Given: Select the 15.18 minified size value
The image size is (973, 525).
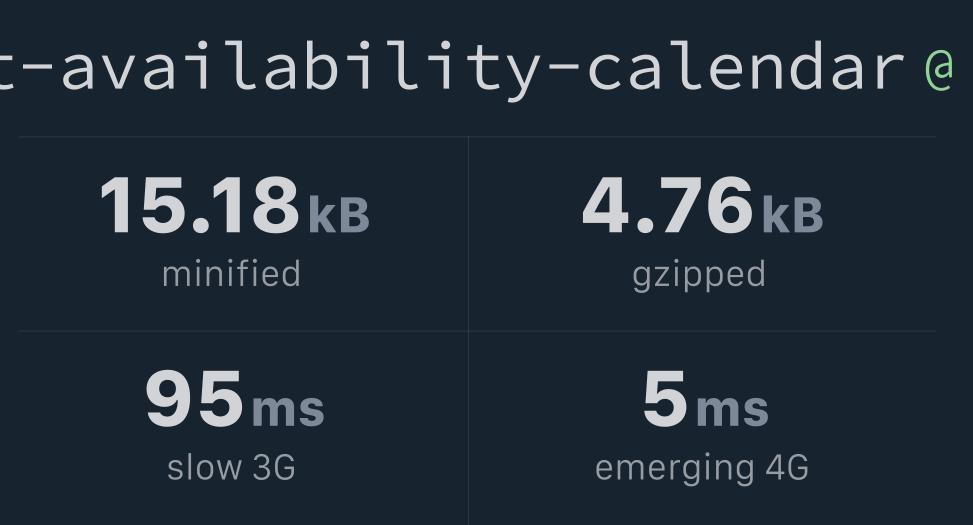Looking at the screenshot, I should pos(200,205).
